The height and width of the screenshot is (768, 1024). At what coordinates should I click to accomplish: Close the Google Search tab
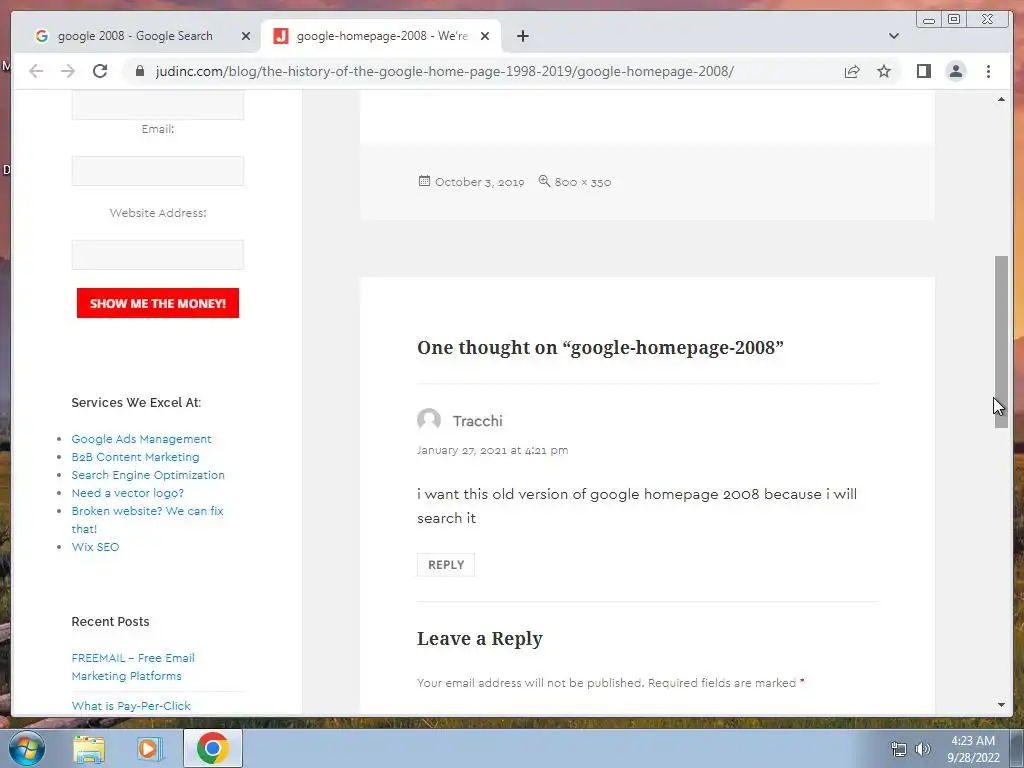click(x=246, y=36)
